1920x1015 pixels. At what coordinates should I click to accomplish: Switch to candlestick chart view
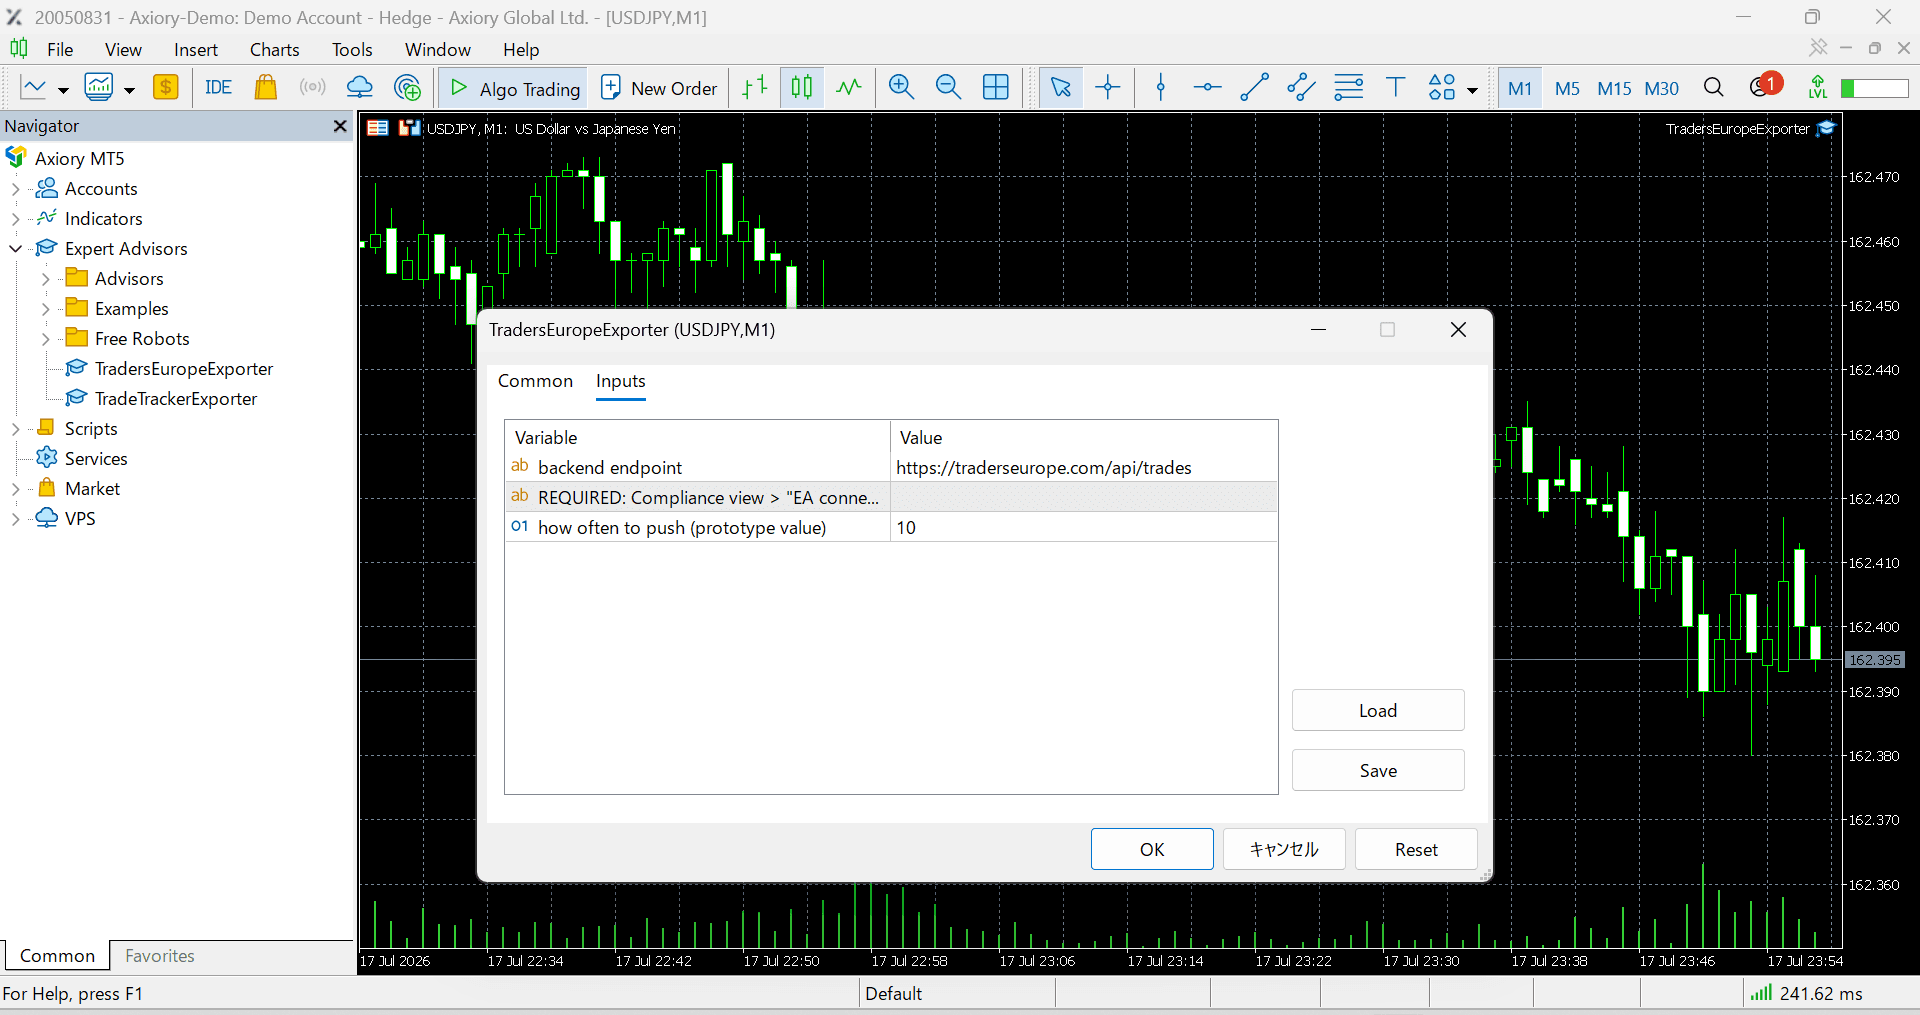(802, 88)
